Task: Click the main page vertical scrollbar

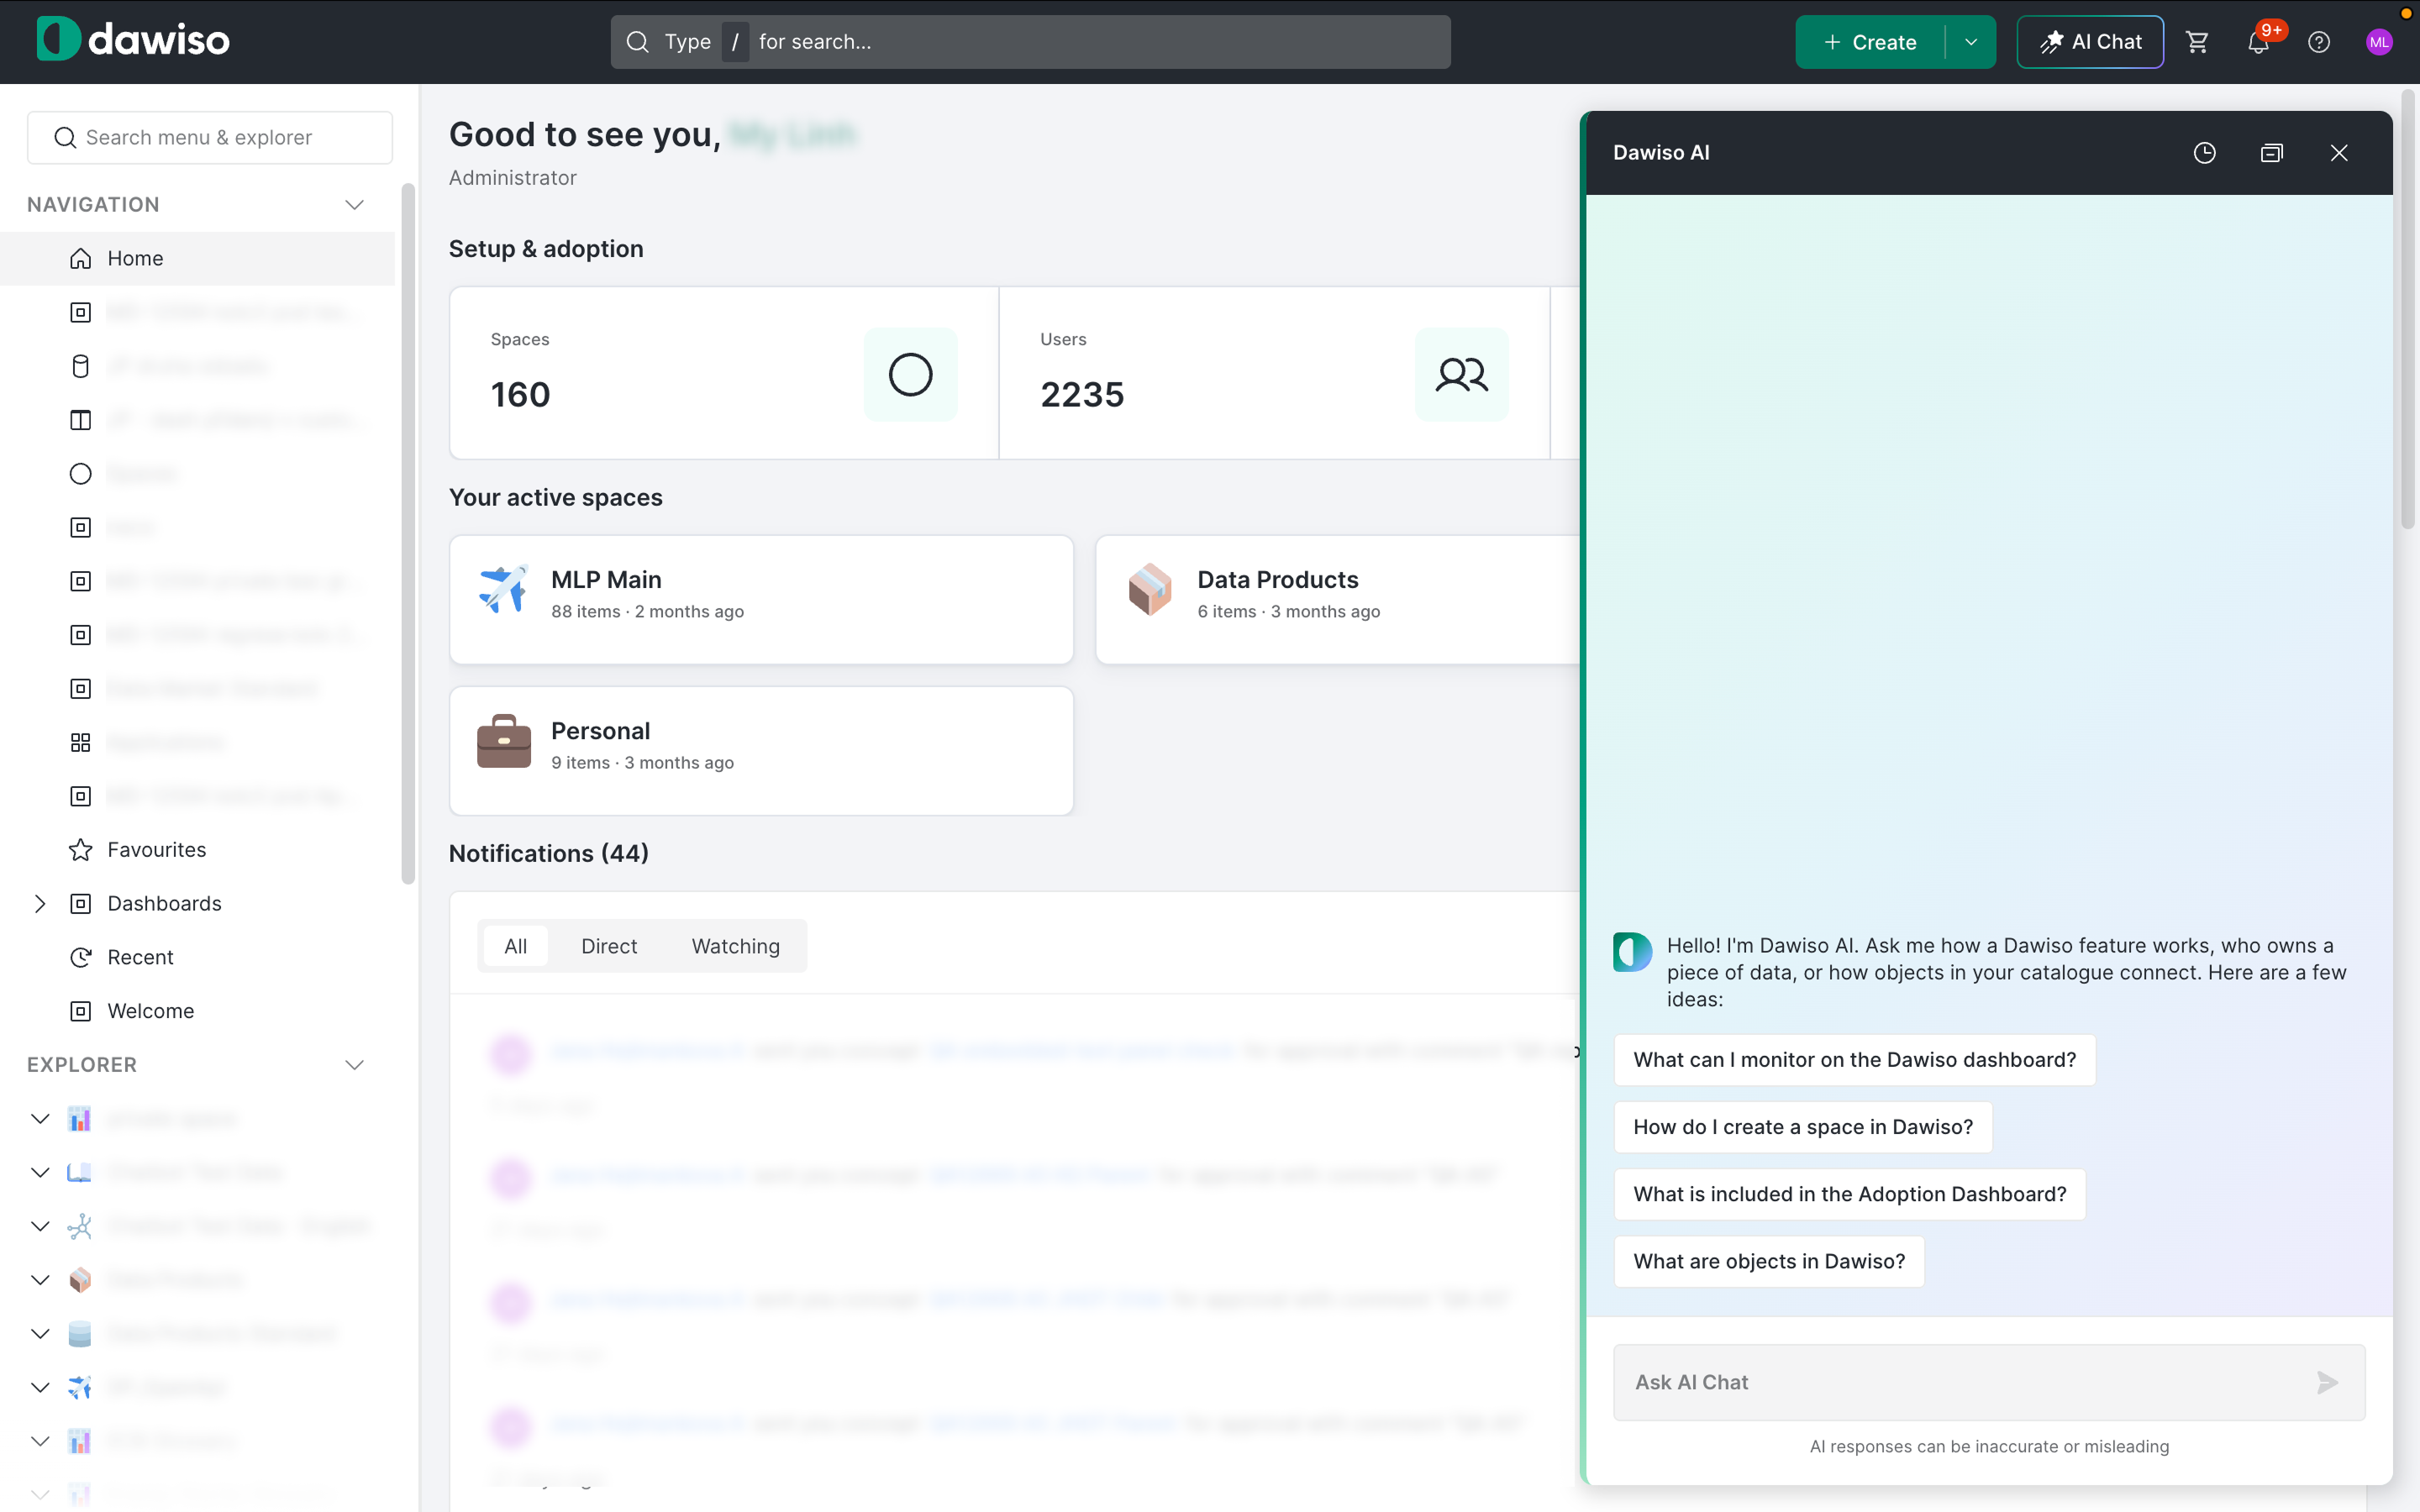Action: (x=2408, y=310)
